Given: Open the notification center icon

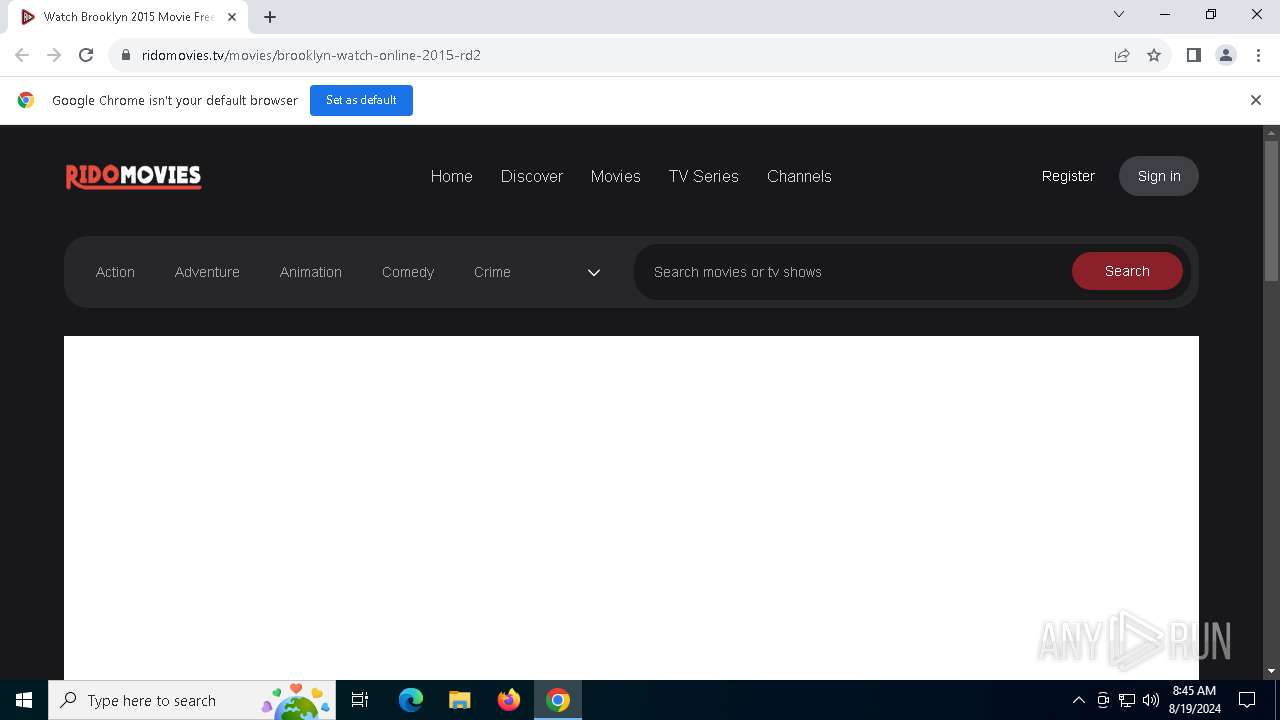Looking at the screenshot, I should (1248, 700).
